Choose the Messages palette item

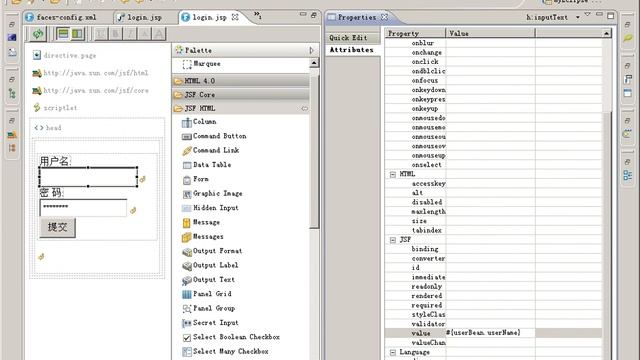[x=202, y=236]
